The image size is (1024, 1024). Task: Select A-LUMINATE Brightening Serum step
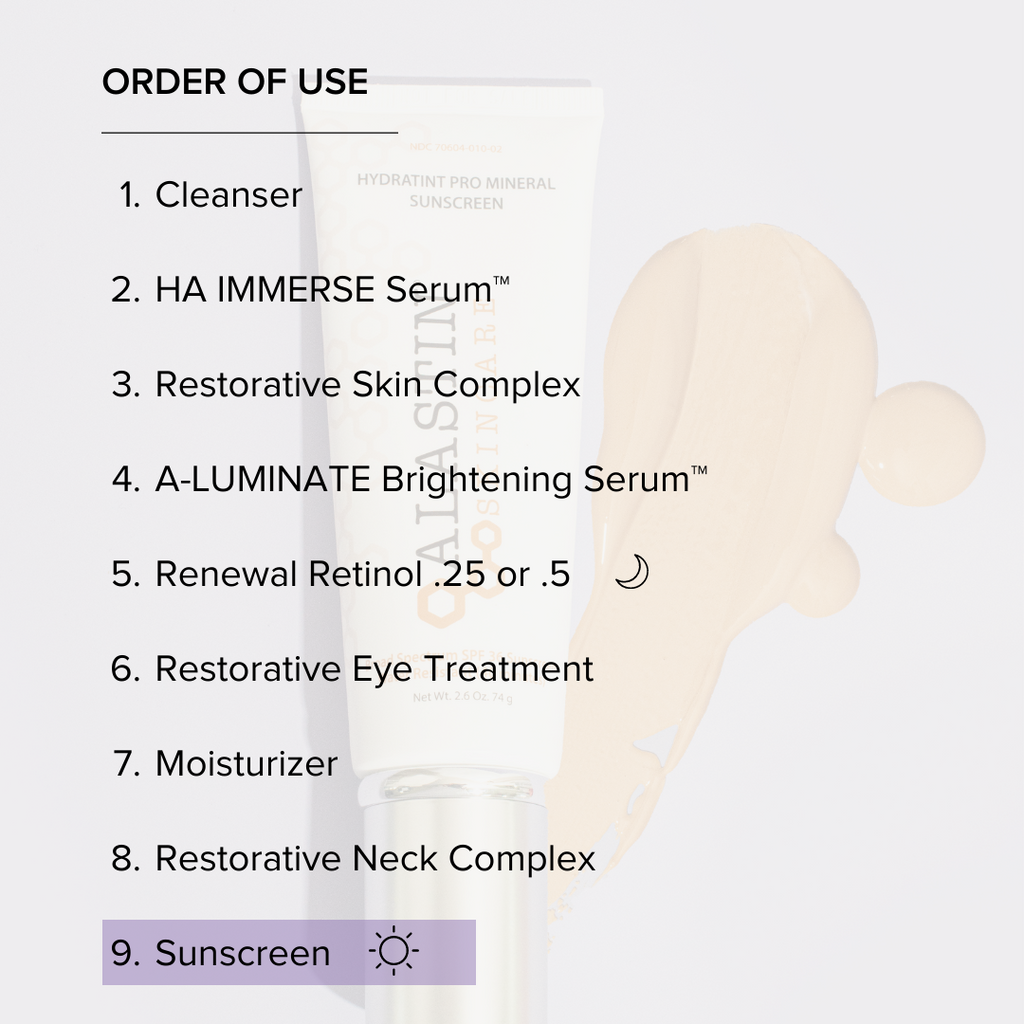pos(420,479)
